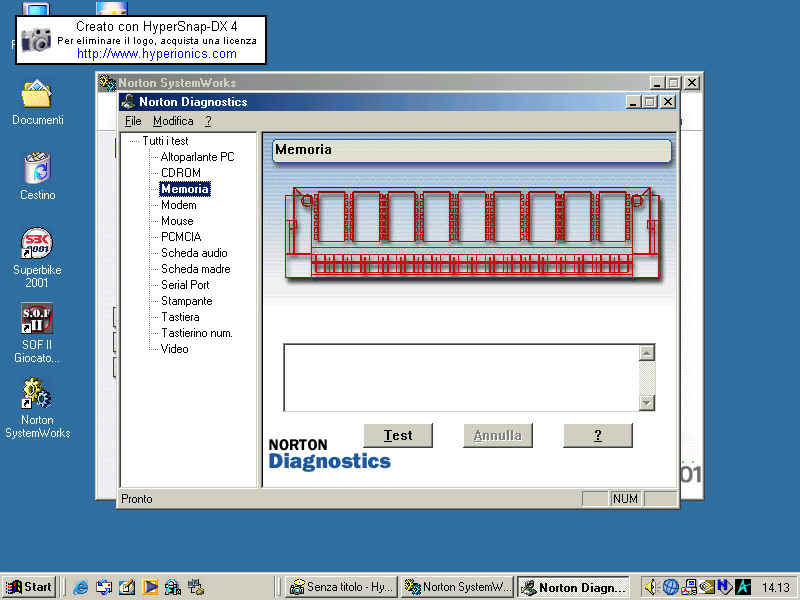
Task: Select Scheda madre test
Action: pyautogui.click(x=195, y=269)
